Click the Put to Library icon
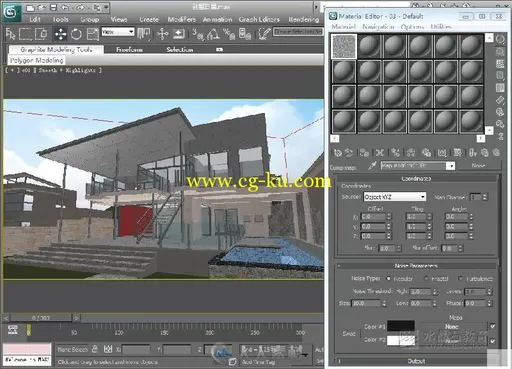 pos(426,153)
